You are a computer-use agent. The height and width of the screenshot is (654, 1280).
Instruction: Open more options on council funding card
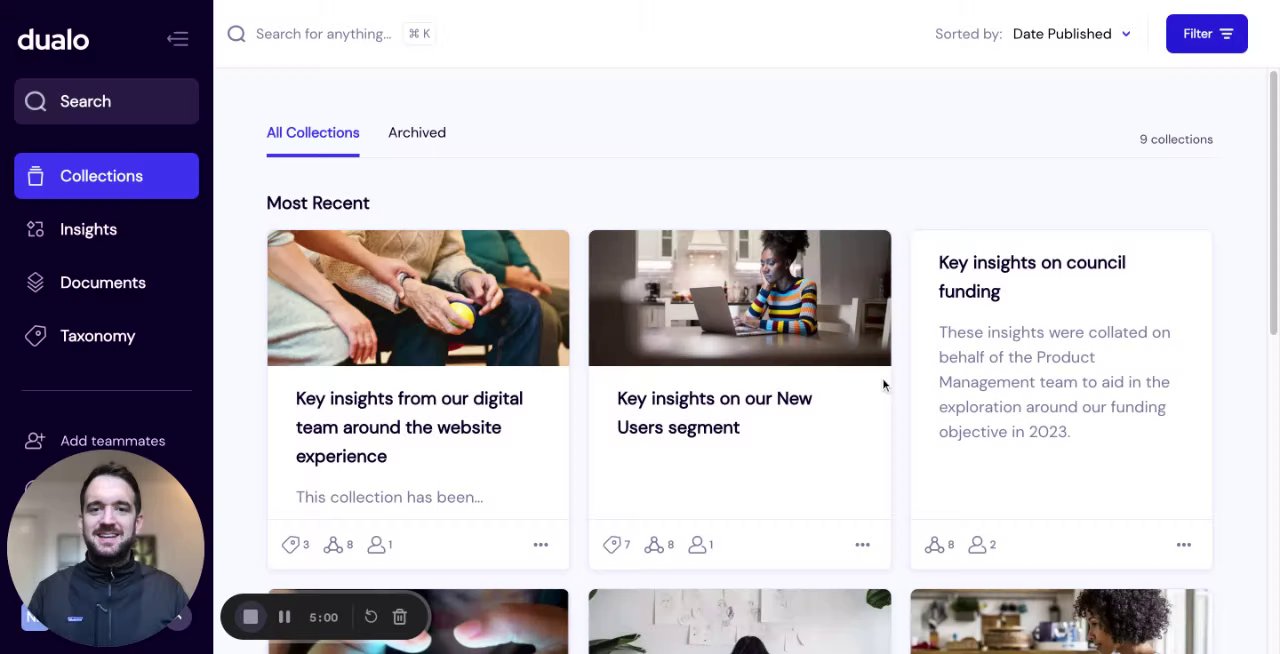[x=1184, y=545]
